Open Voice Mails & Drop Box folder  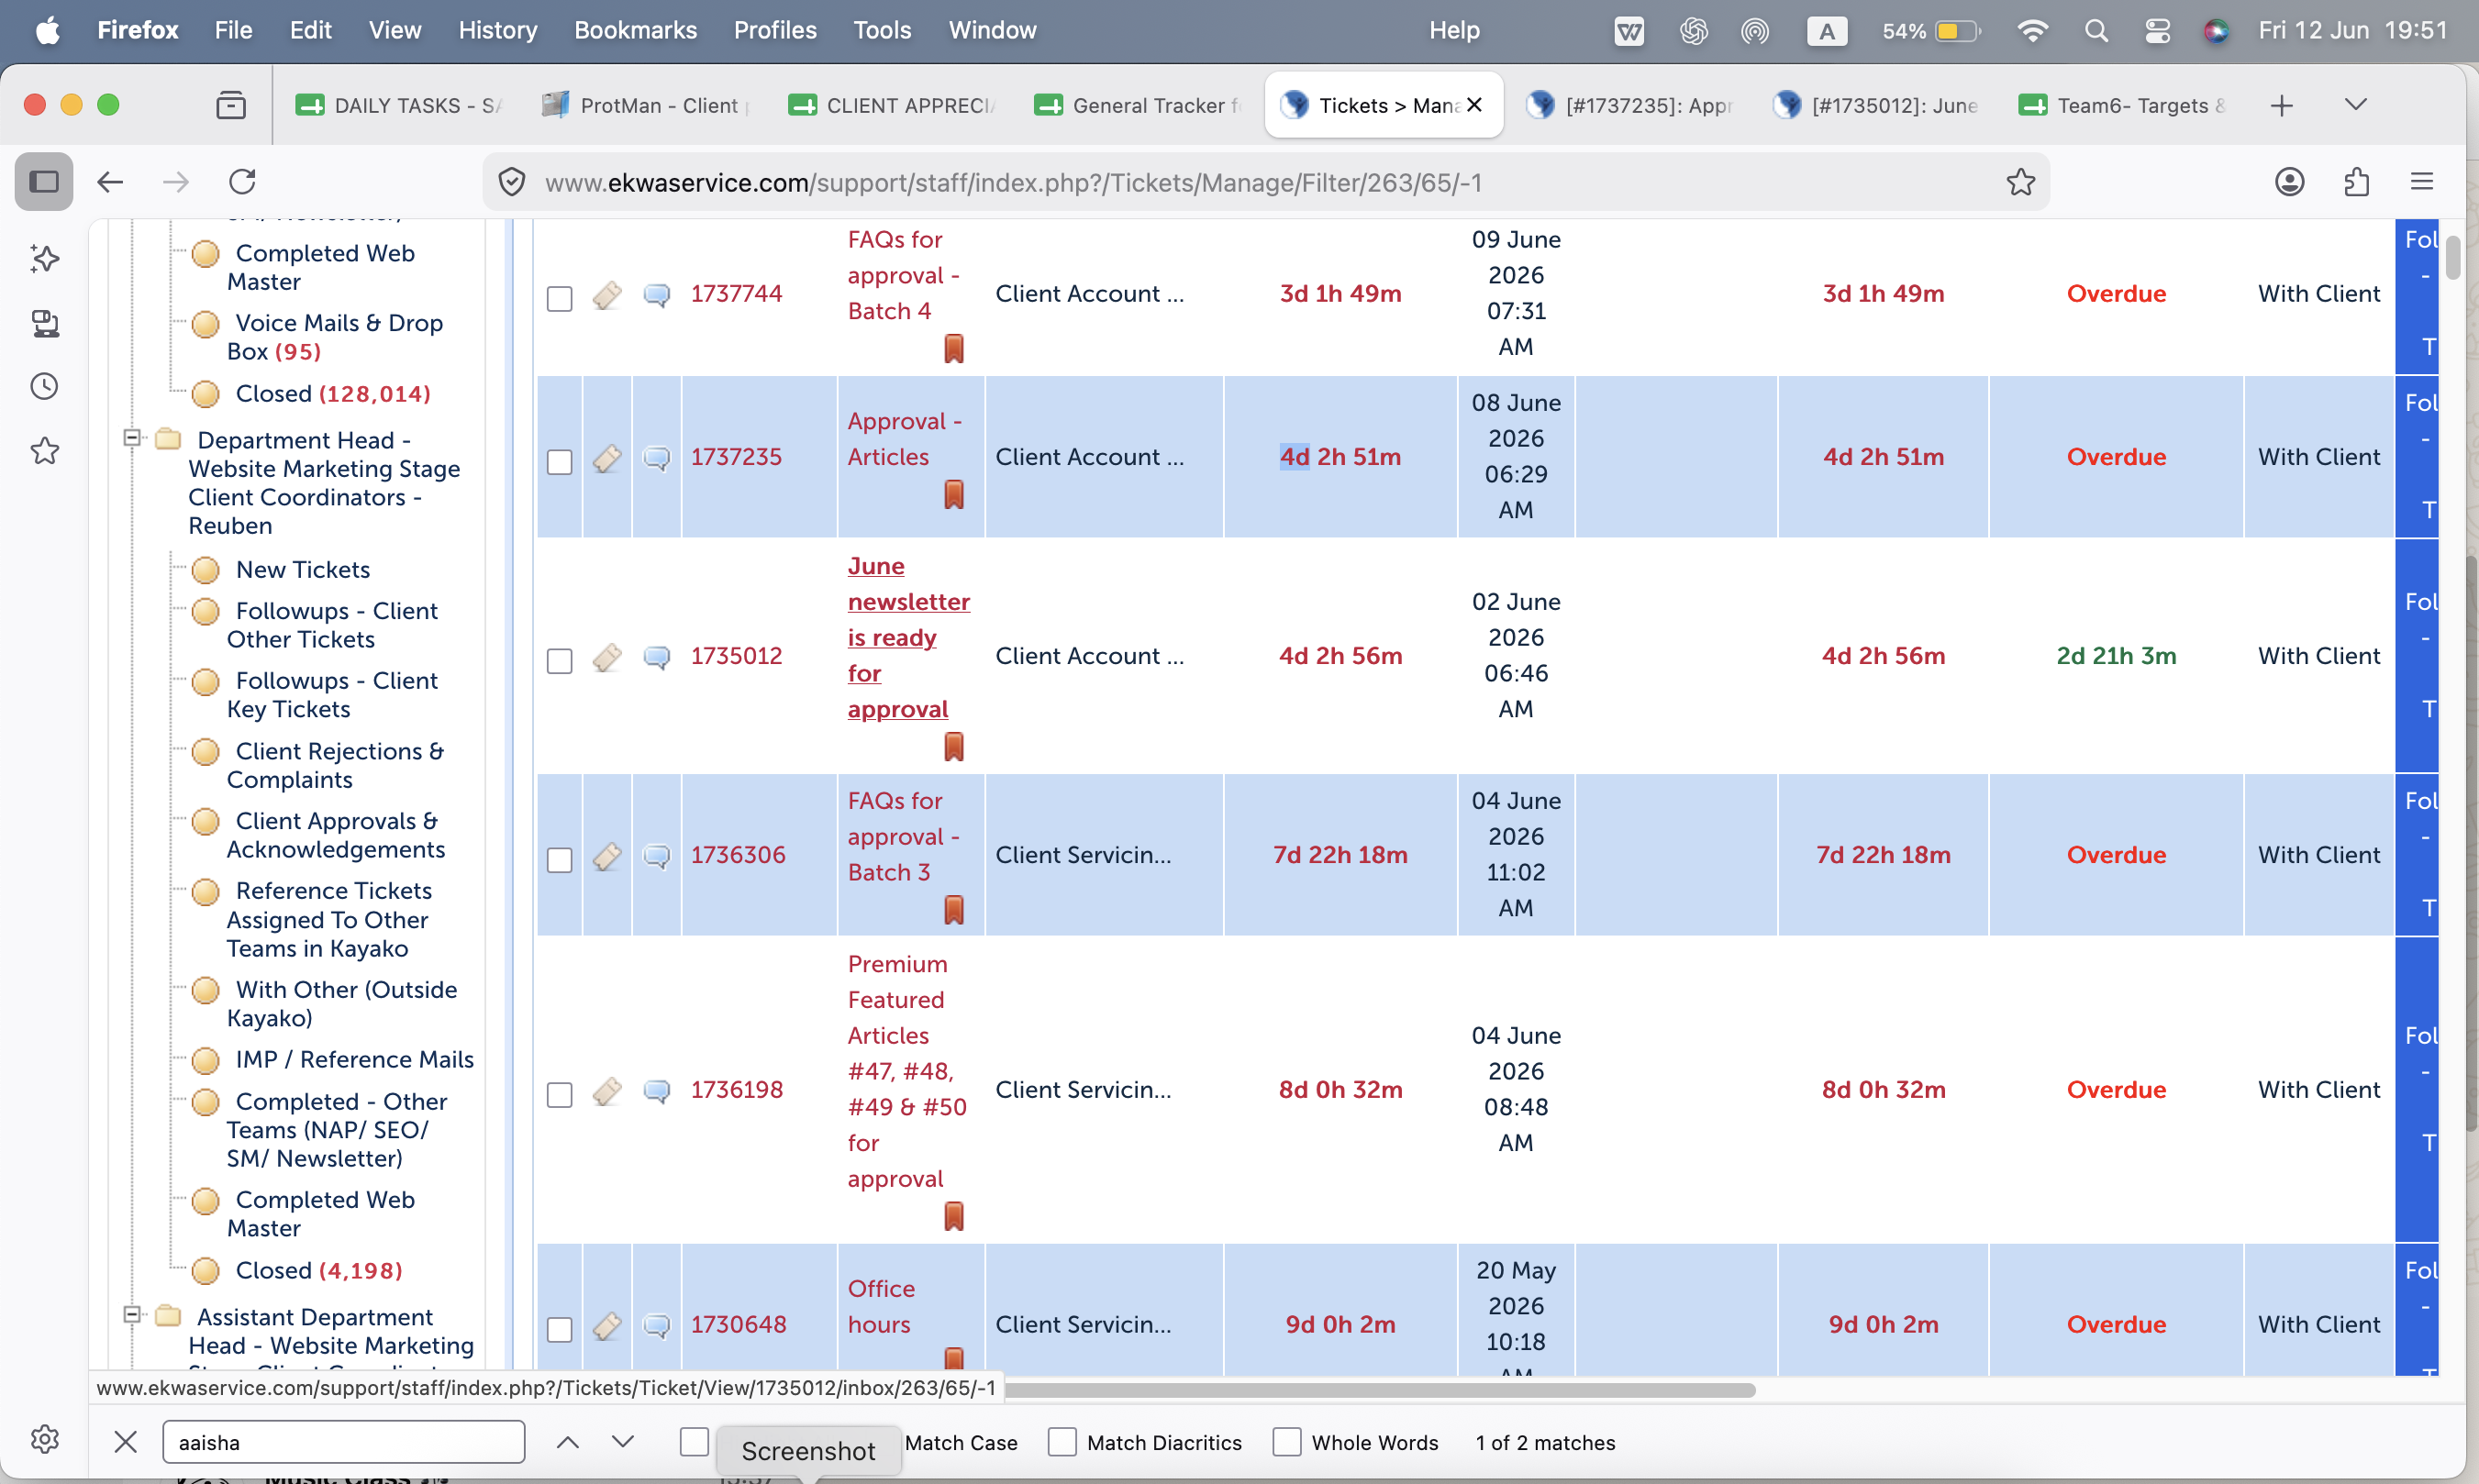click(335, 337)
